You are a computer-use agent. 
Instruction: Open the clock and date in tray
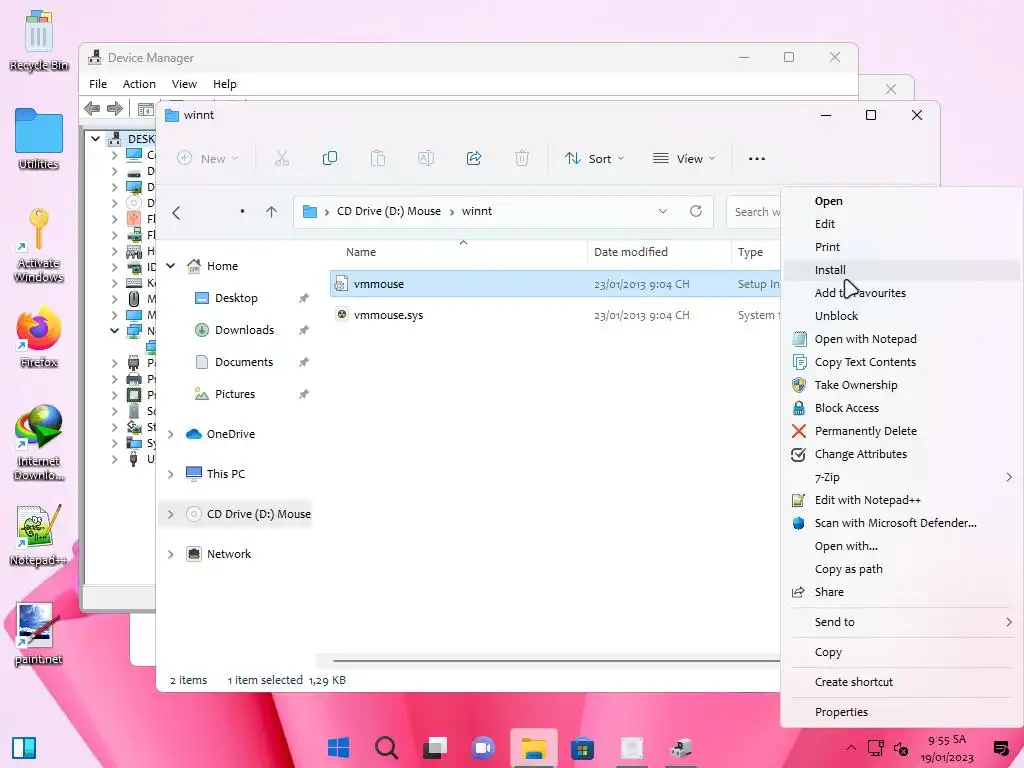[947, 748]
